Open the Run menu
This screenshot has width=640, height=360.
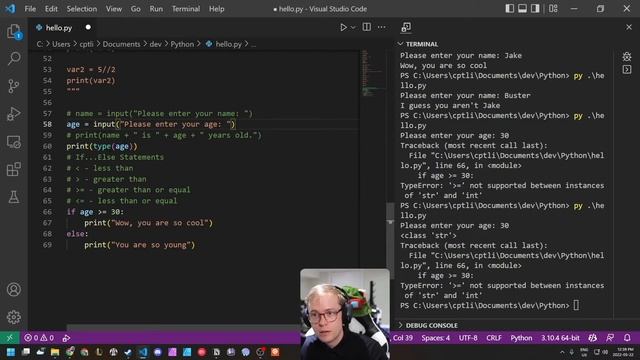156,9
